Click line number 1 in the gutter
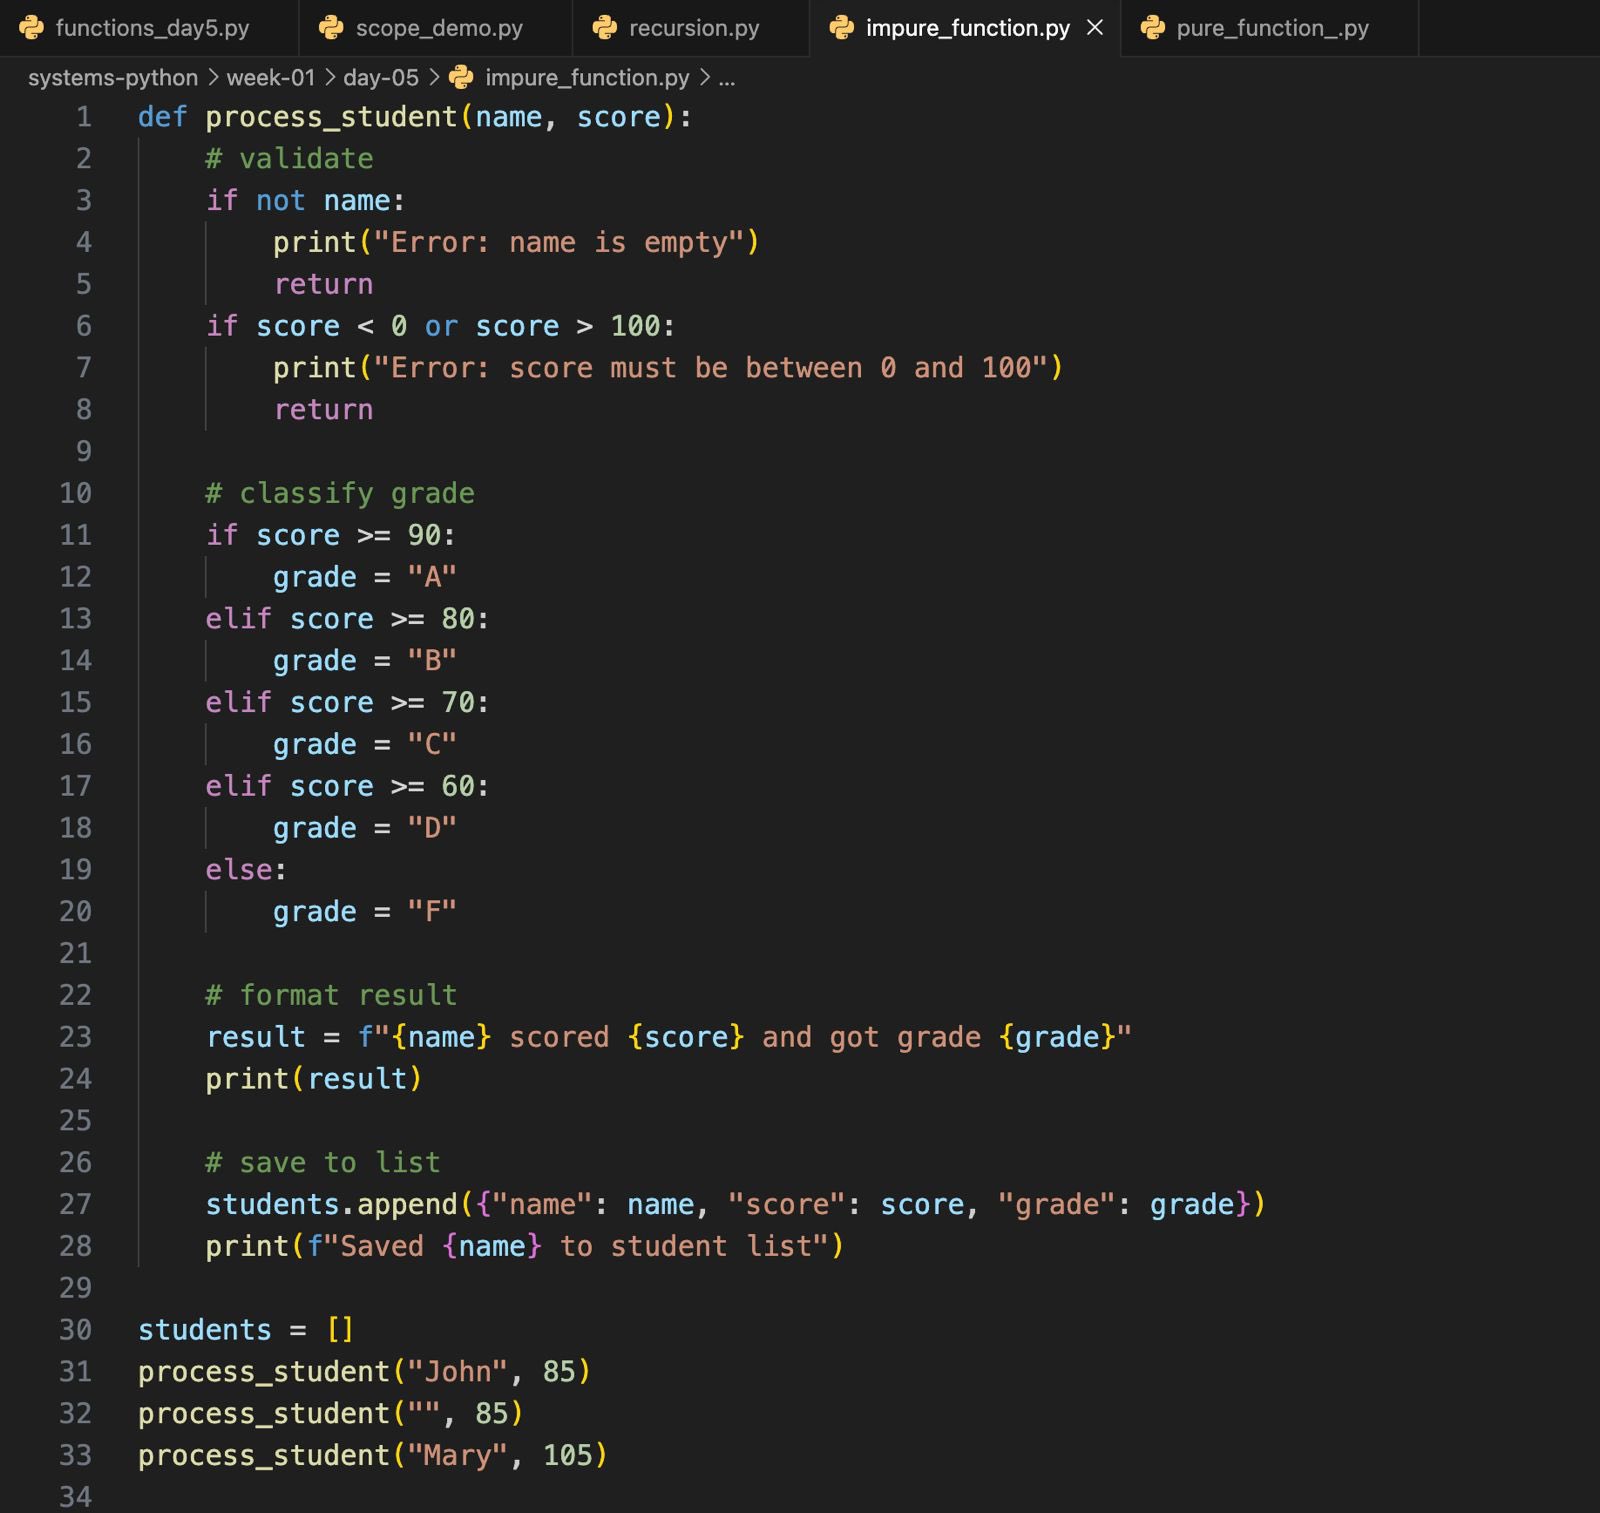 coord(84,117)
